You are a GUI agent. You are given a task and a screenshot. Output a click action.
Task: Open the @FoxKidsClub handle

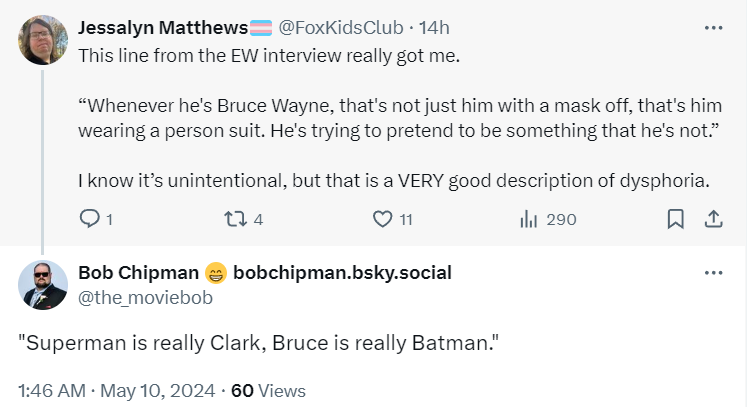pos(341,28)
